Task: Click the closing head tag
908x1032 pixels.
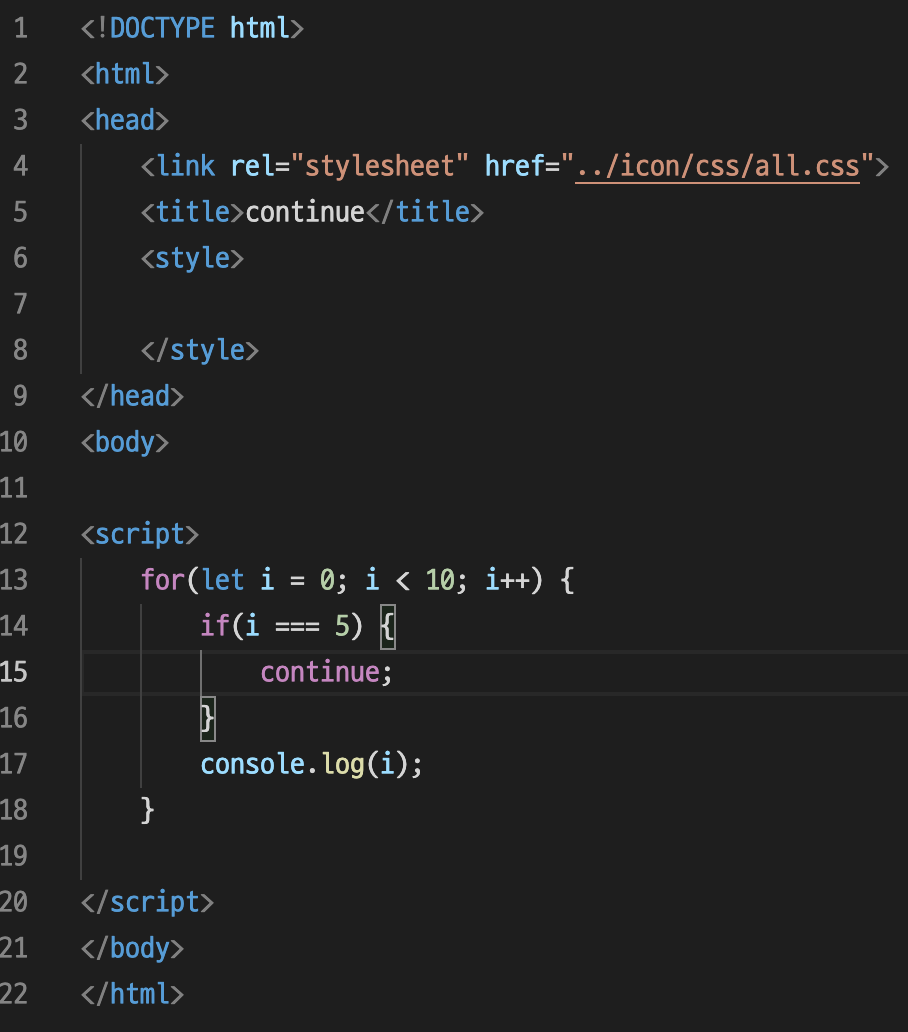Action: coord(132,396)
